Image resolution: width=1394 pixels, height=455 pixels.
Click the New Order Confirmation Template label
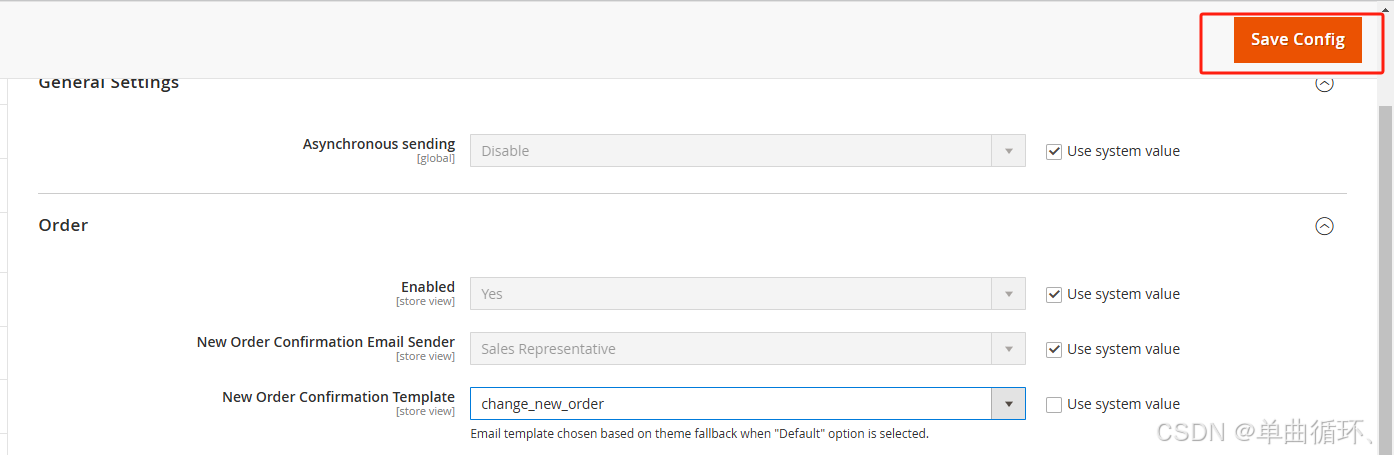coord(338,397)
